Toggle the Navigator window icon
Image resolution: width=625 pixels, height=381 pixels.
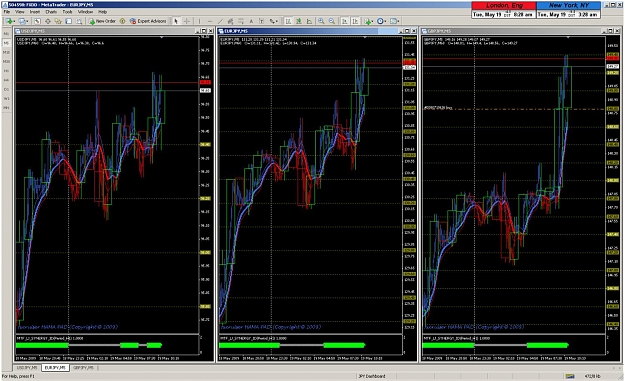58,21
